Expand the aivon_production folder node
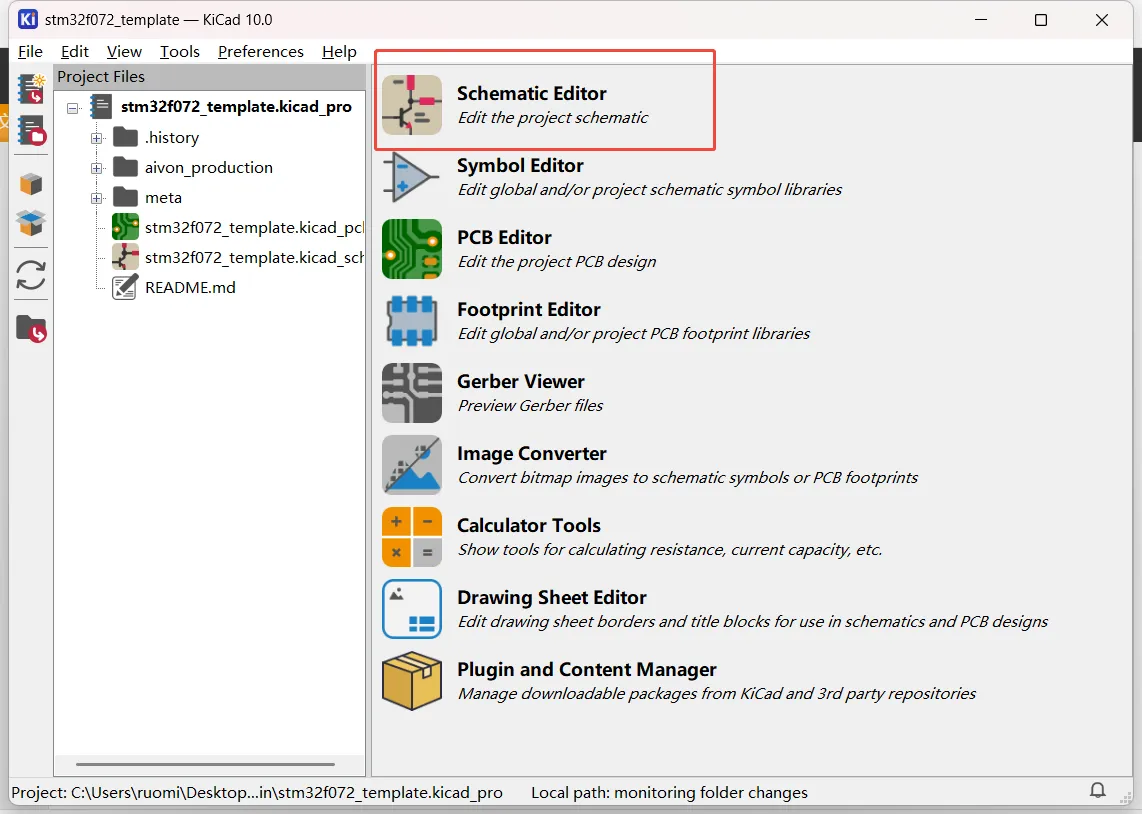The width and height of the screenshot is (1142, 814). pos(96,168)
